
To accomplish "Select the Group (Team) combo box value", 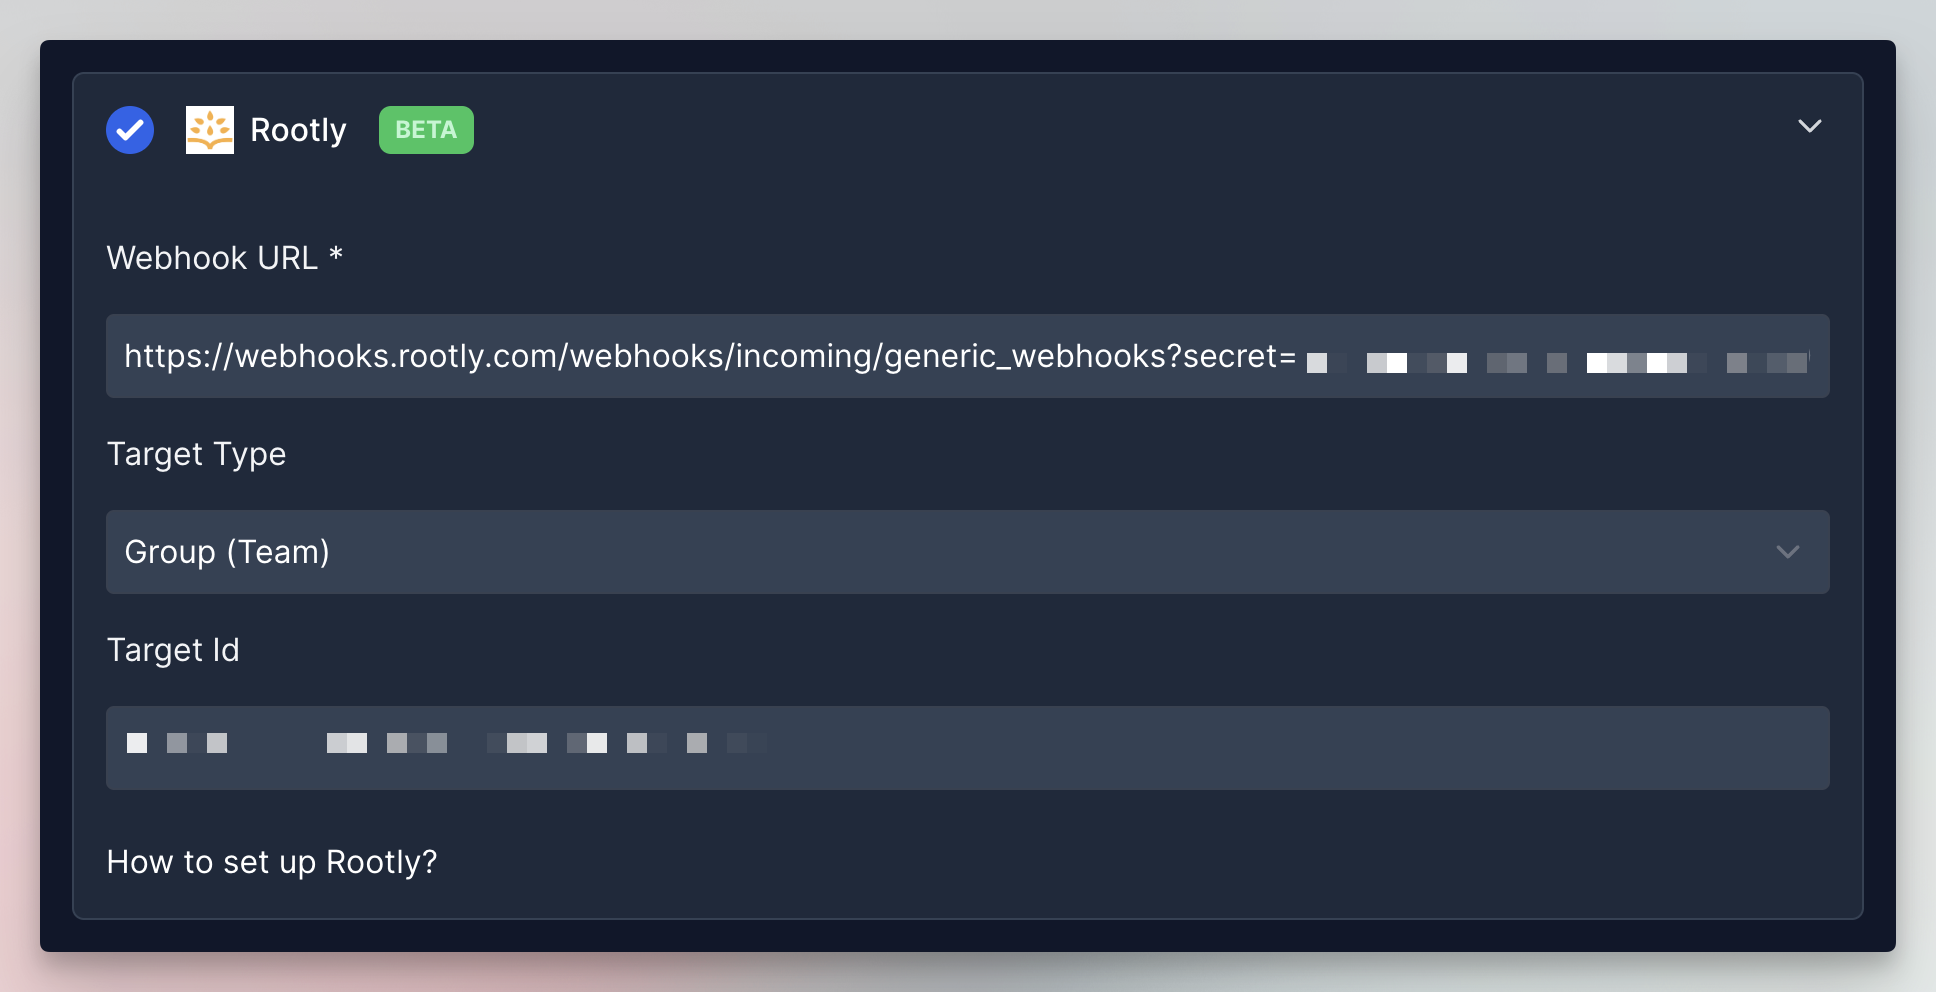I will (227, 552).
